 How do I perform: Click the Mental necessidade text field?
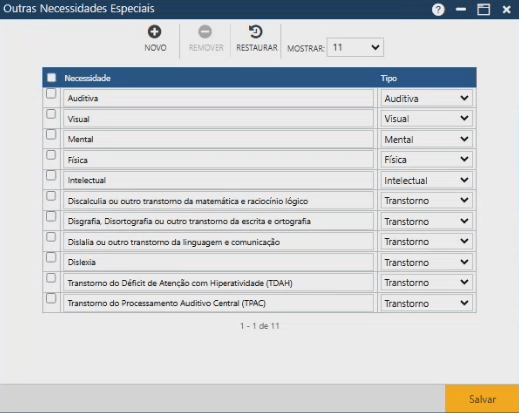click(x=218, y=139)
